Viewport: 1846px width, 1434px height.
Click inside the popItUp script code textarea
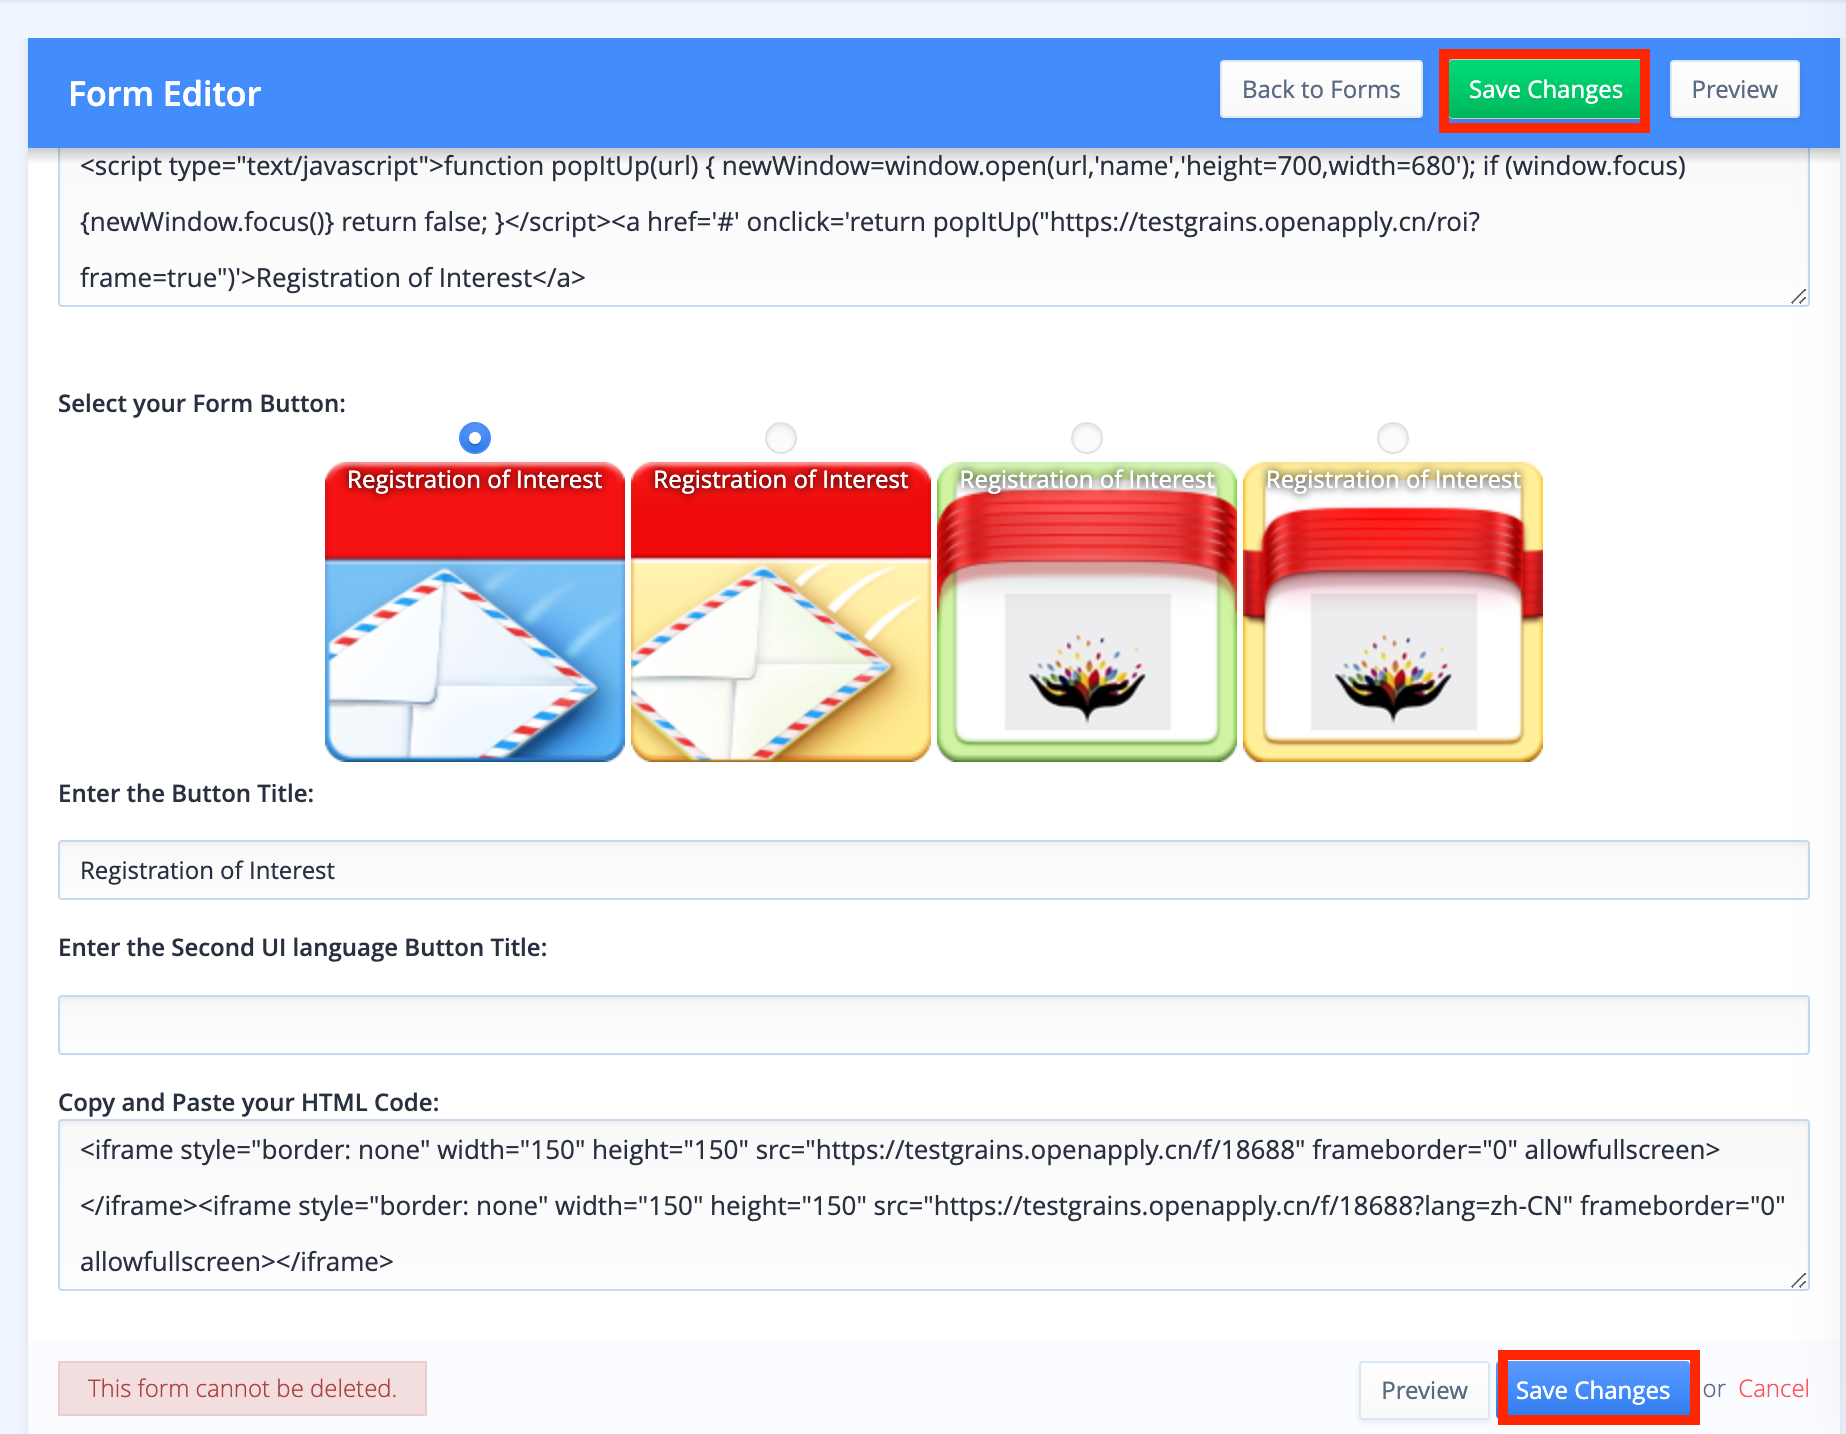[x=934, y=226]
